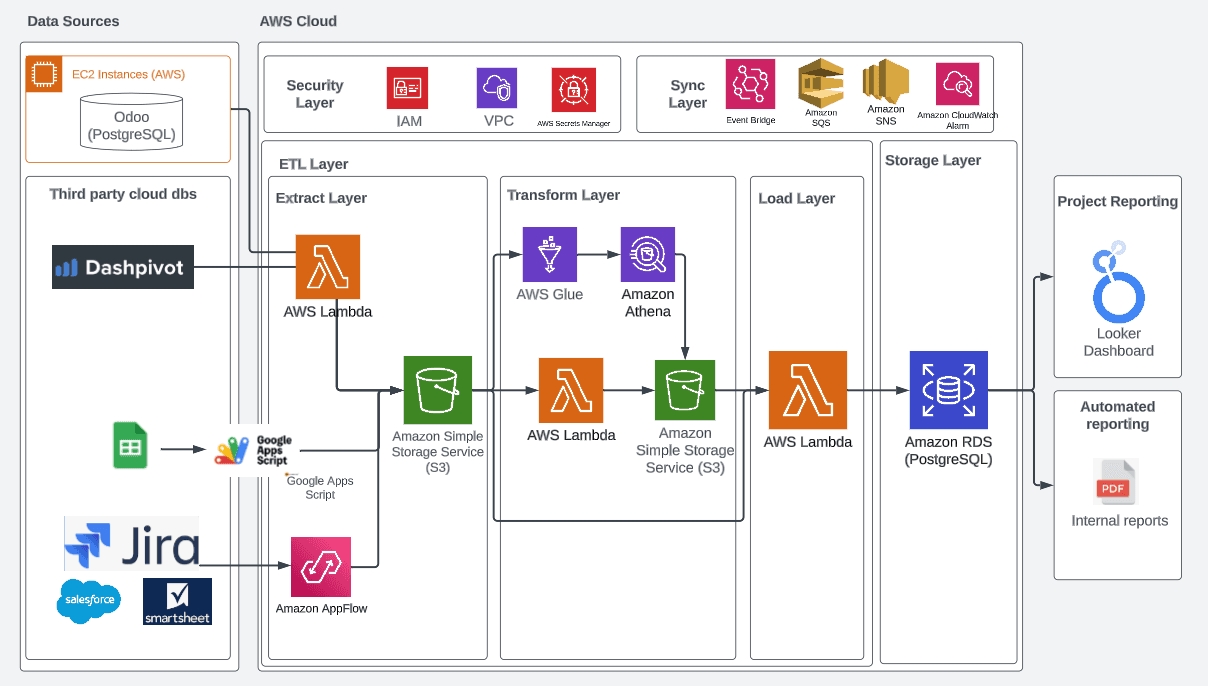Click the AWS Secrets Manager icon
The image size is (1208, 686).
(573, 90)
